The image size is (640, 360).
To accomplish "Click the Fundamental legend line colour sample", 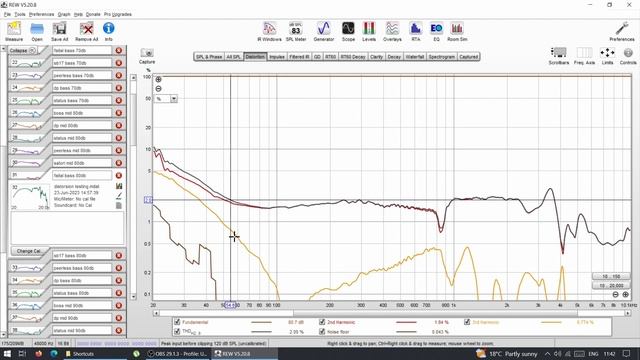I will tap(261, 322).
